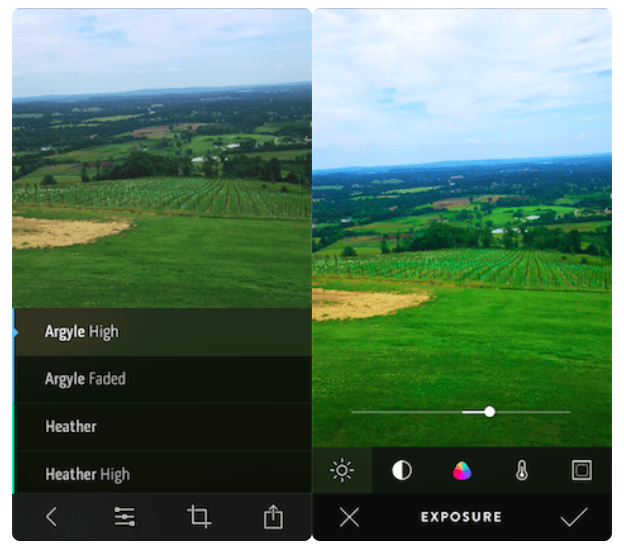
Task: Confirm the exposure change with checkmark
Action: (x=574, y=517)
